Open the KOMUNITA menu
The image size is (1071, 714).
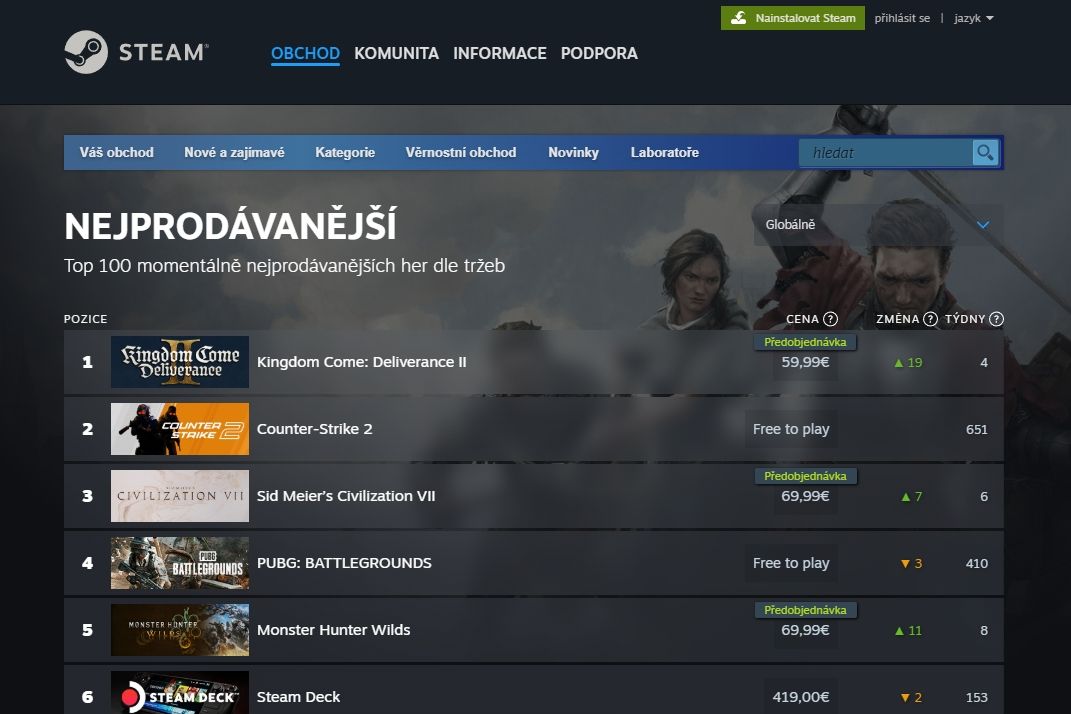coord(396,53)
